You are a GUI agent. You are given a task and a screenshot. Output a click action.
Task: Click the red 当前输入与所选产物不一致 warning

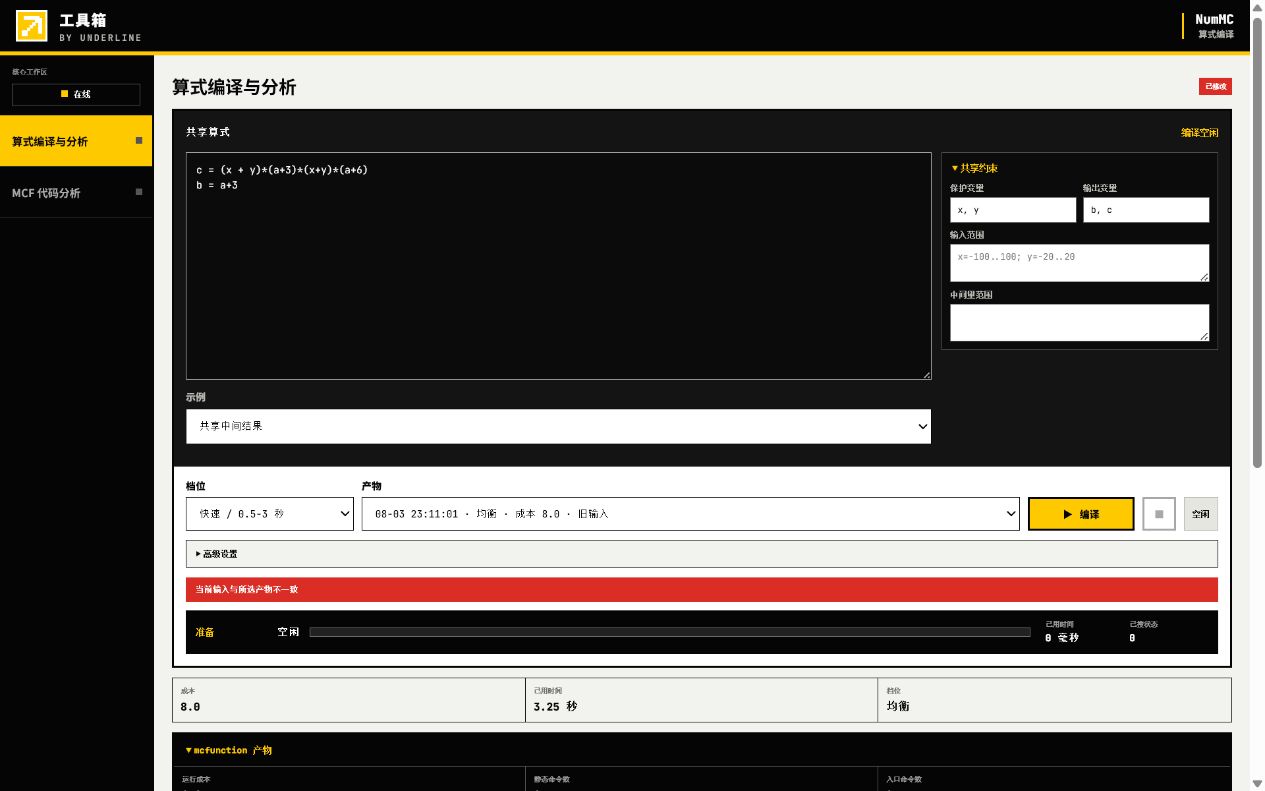click(x=702, y=590)
